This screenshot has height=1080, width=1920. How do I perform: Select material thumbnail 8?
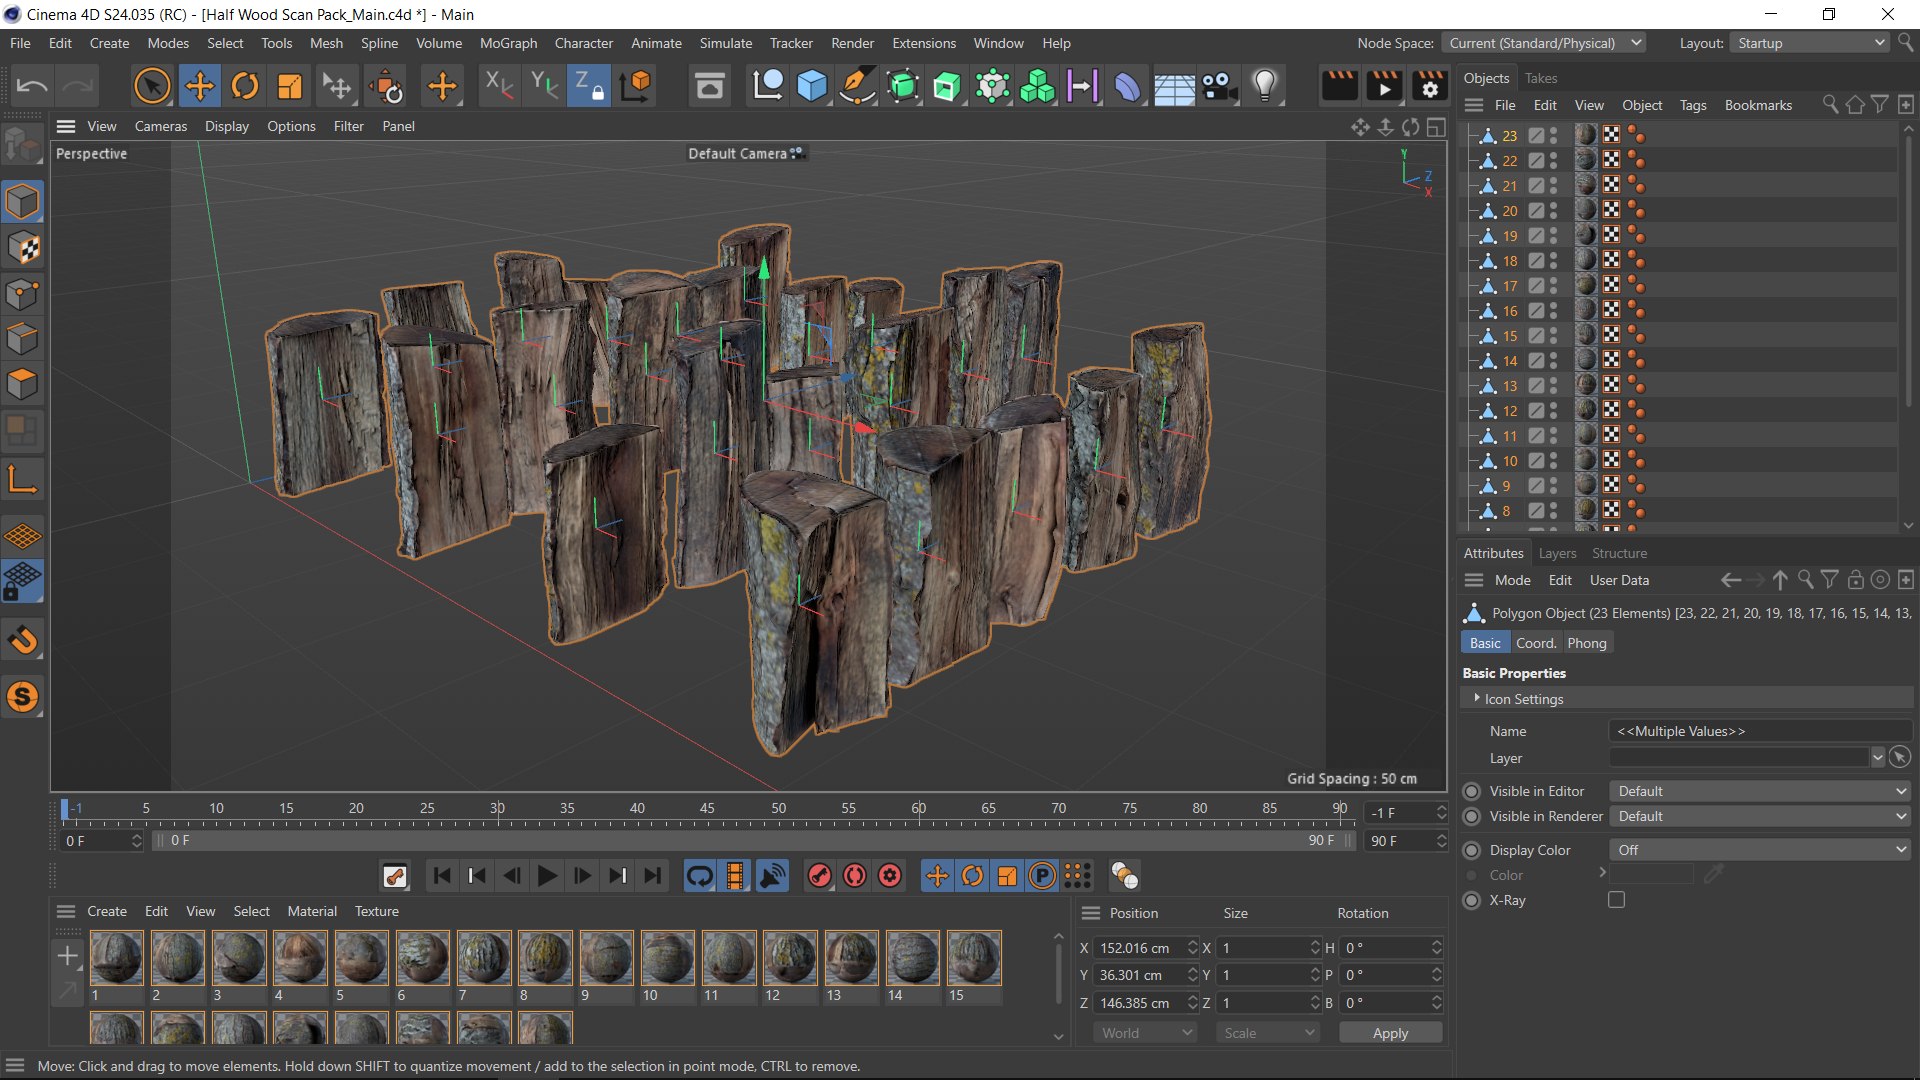(x=544, y=958)
